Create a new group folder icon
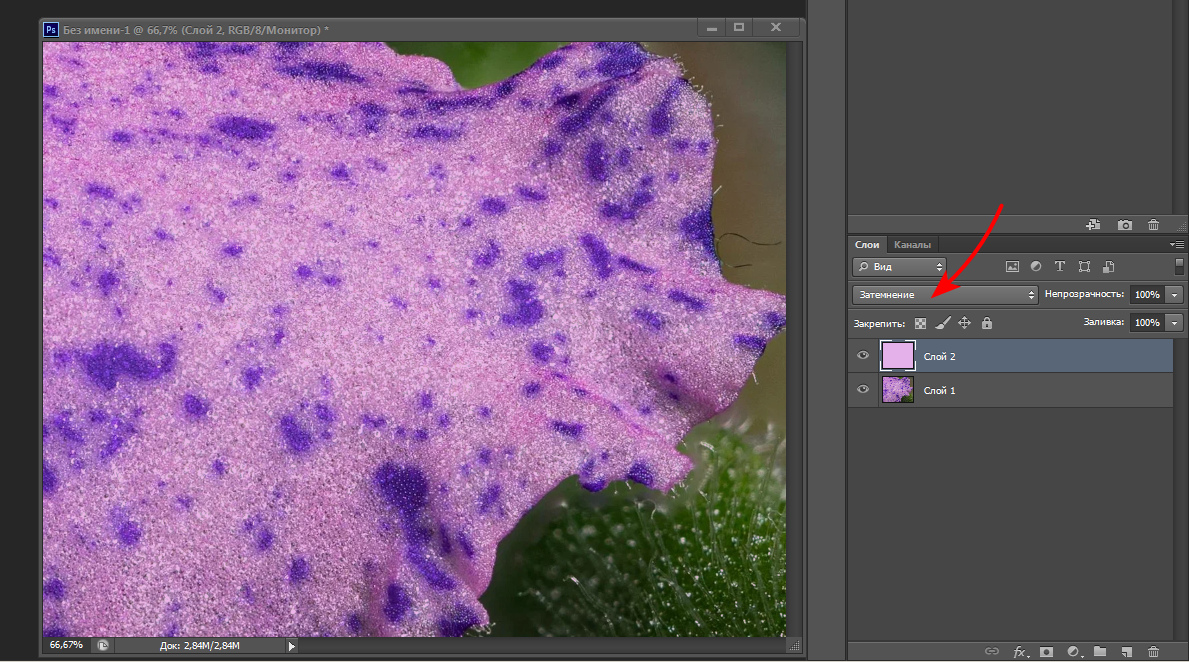The image size is (1189, 662). [1100, 651]
